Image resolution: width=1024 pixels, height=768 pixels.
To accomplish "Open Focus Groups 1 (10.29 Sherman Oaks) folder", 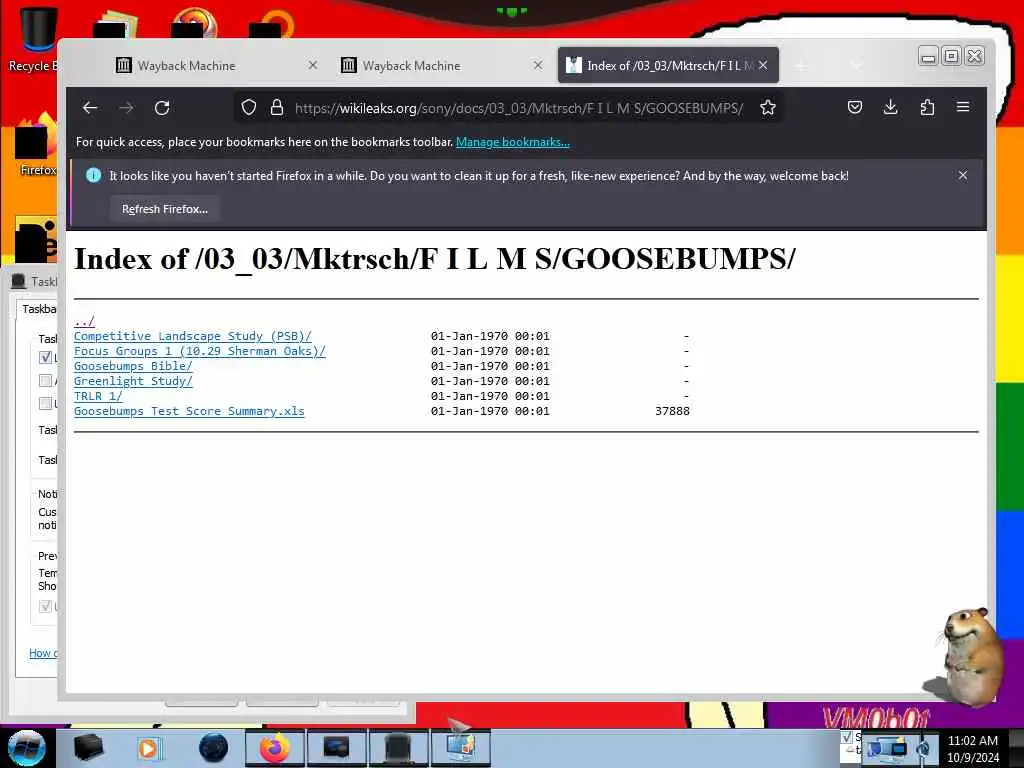I will (x=199, y=351).
